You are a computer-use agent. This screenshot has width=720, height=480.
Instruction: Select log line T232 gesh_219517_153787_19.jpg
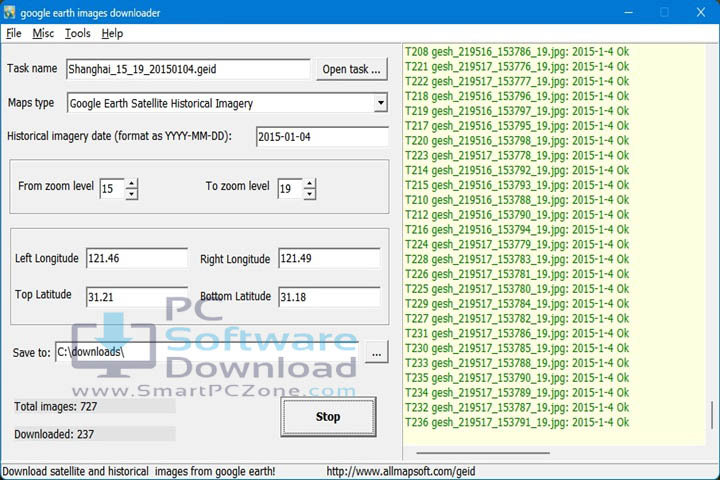517,407
